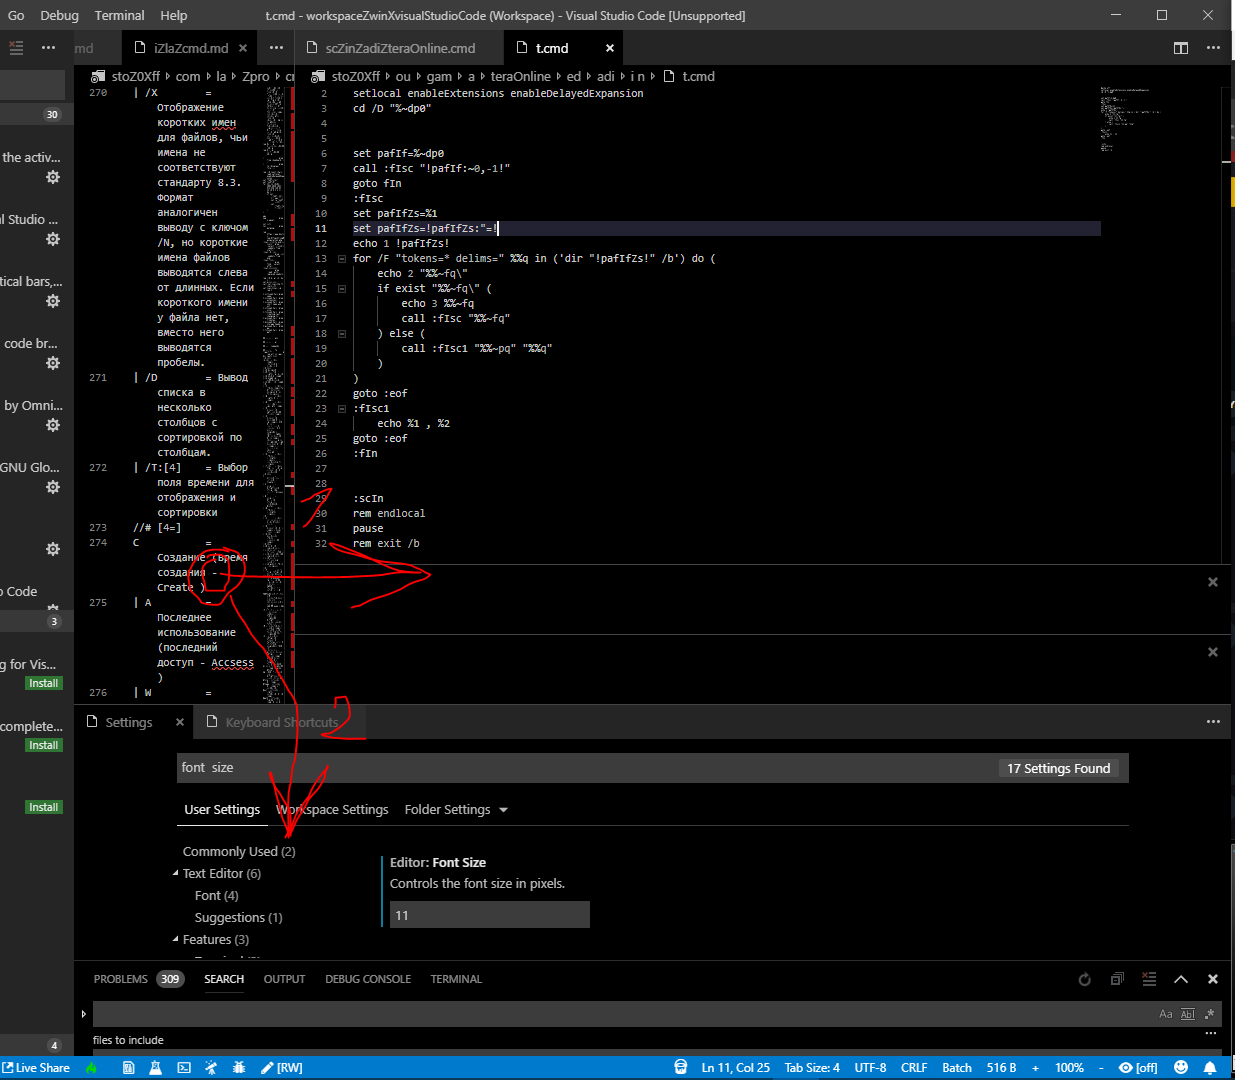Change the 100% zoom level indicator
This screenshot has width=1235, height=1080.
coord(1069,1067)
